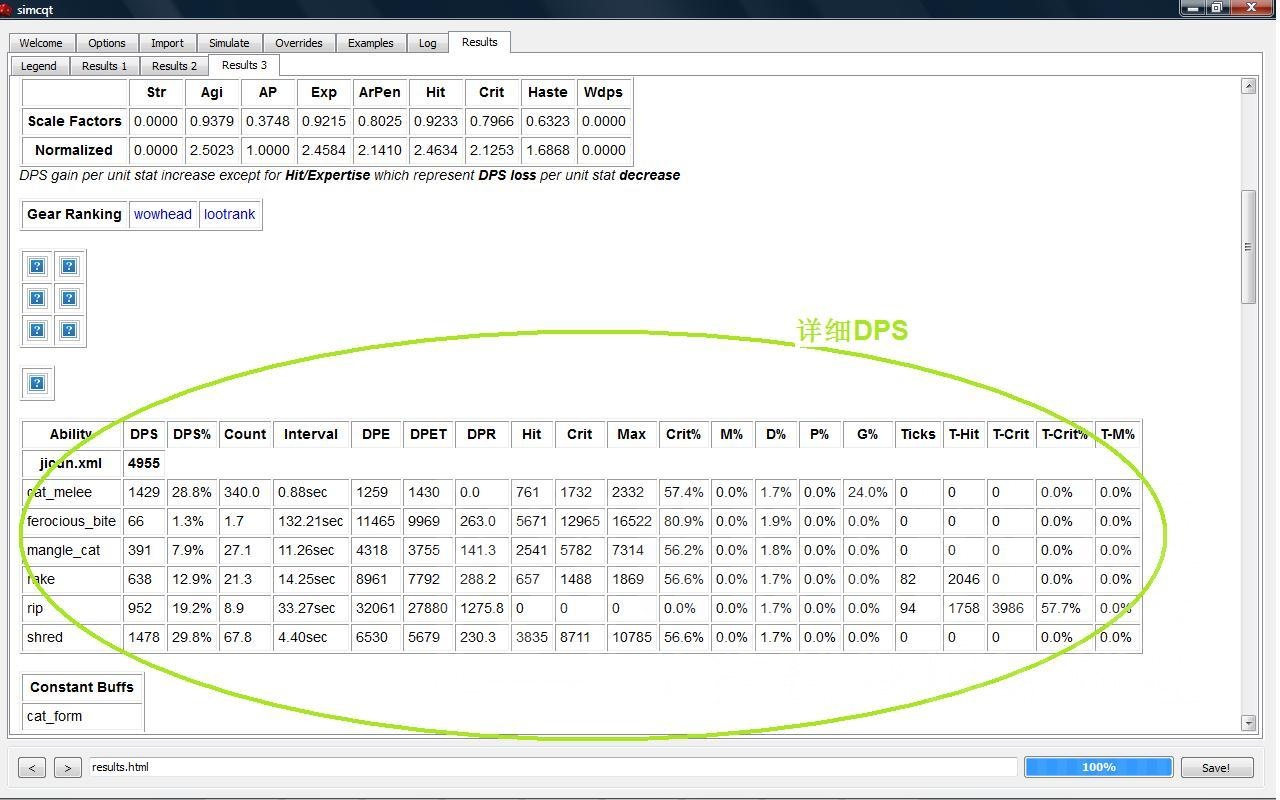Click the vertical scrollbar down arrow
1280x800 pixels.
(1248, 722)
